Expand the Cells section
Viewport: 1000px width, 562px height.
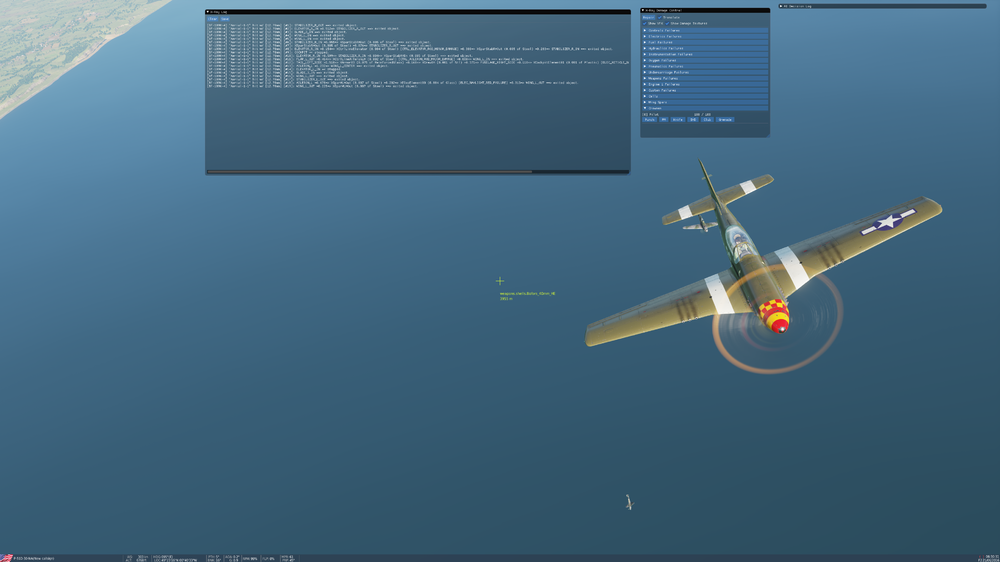tap(705, 96)
